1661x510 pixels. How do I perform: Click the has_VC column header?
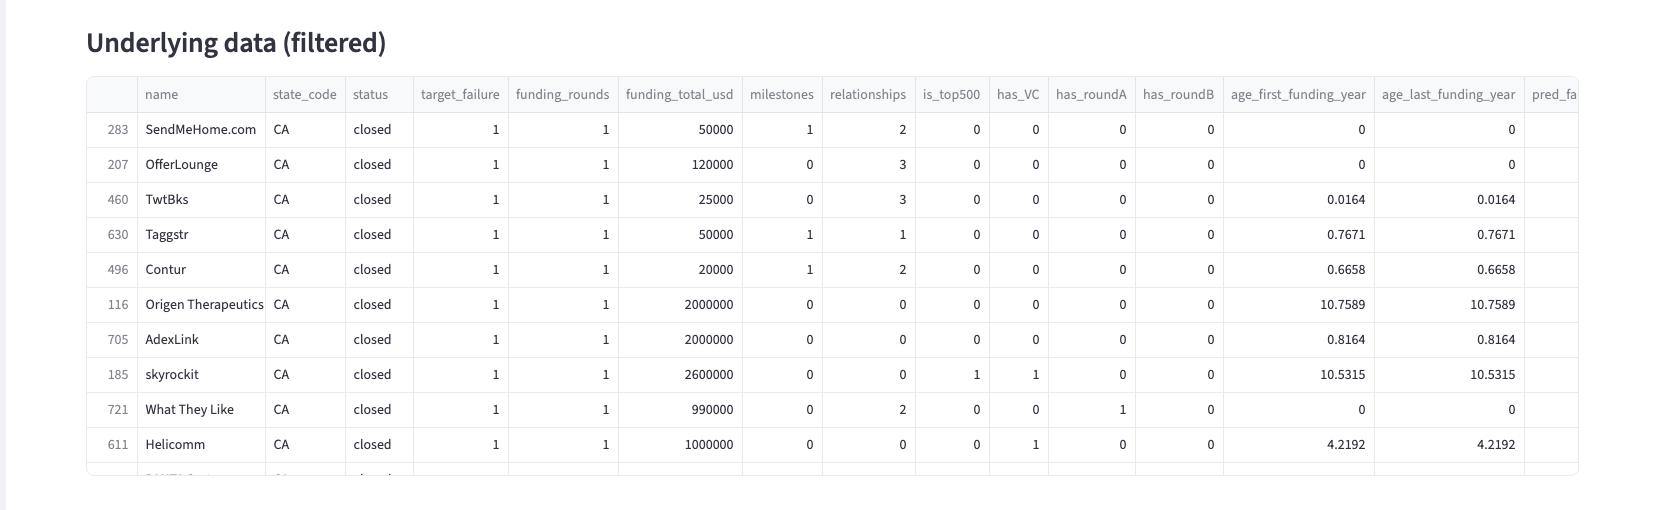click(x=1018, y=95)
